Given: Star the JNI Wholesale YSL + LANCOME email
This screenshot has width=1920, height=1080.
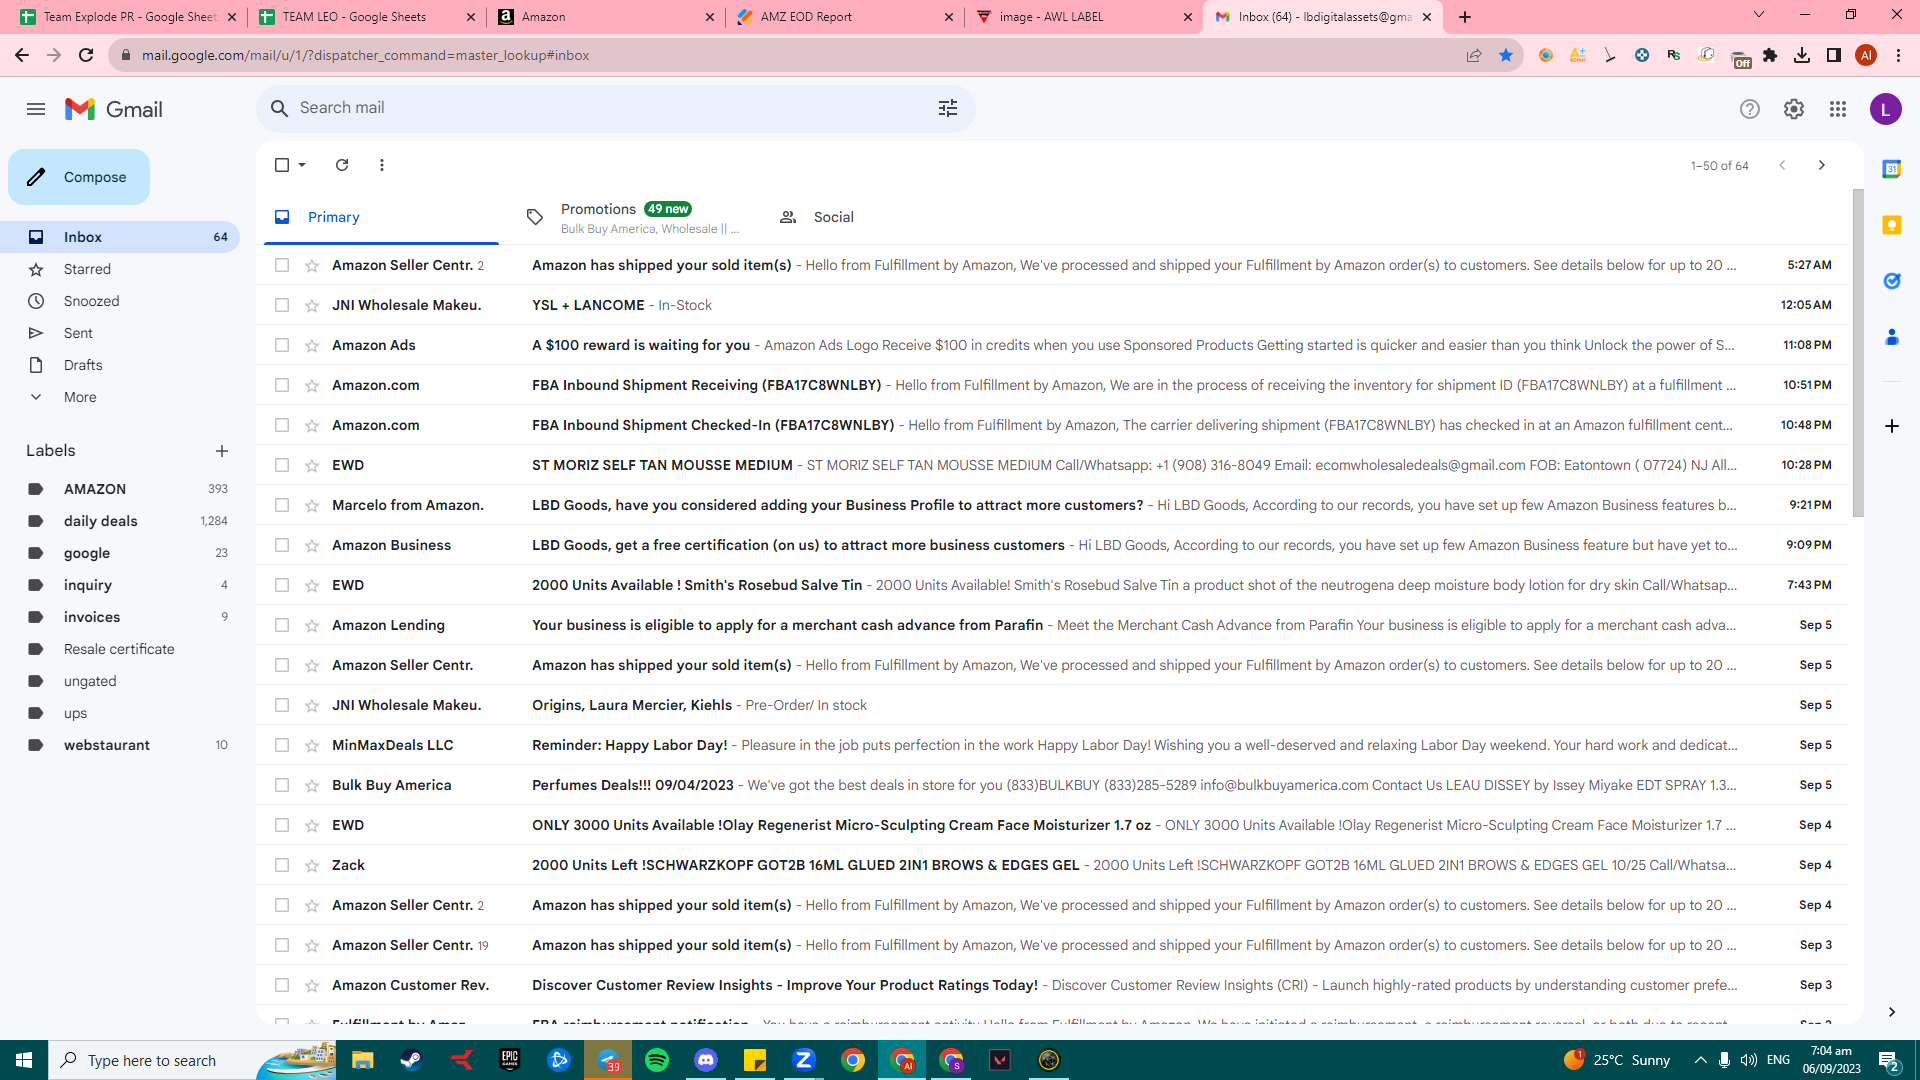Looking at the screenshot, I should 312,305.
